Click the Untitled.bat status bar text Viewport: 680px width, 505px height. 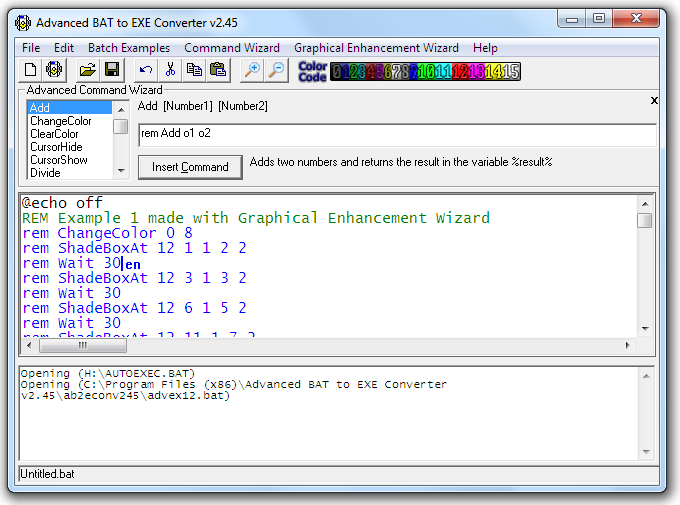coord(47,474)
